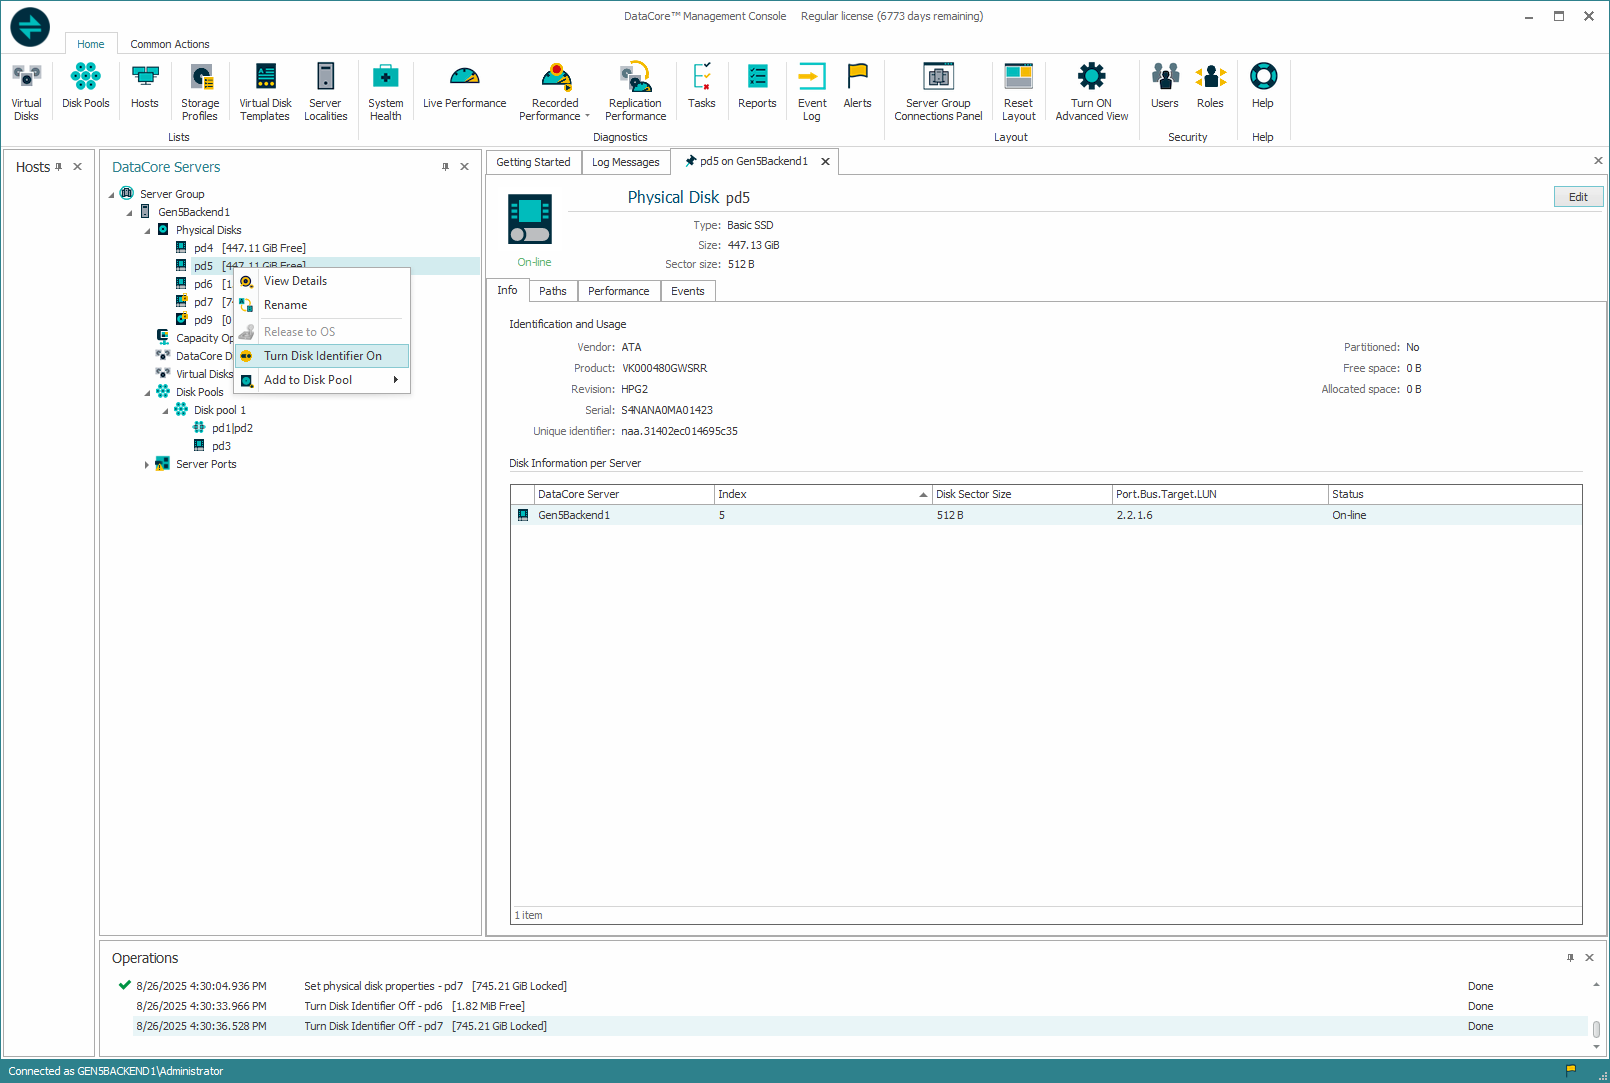
Task: Open the Event Log
Action: (812, 90)
